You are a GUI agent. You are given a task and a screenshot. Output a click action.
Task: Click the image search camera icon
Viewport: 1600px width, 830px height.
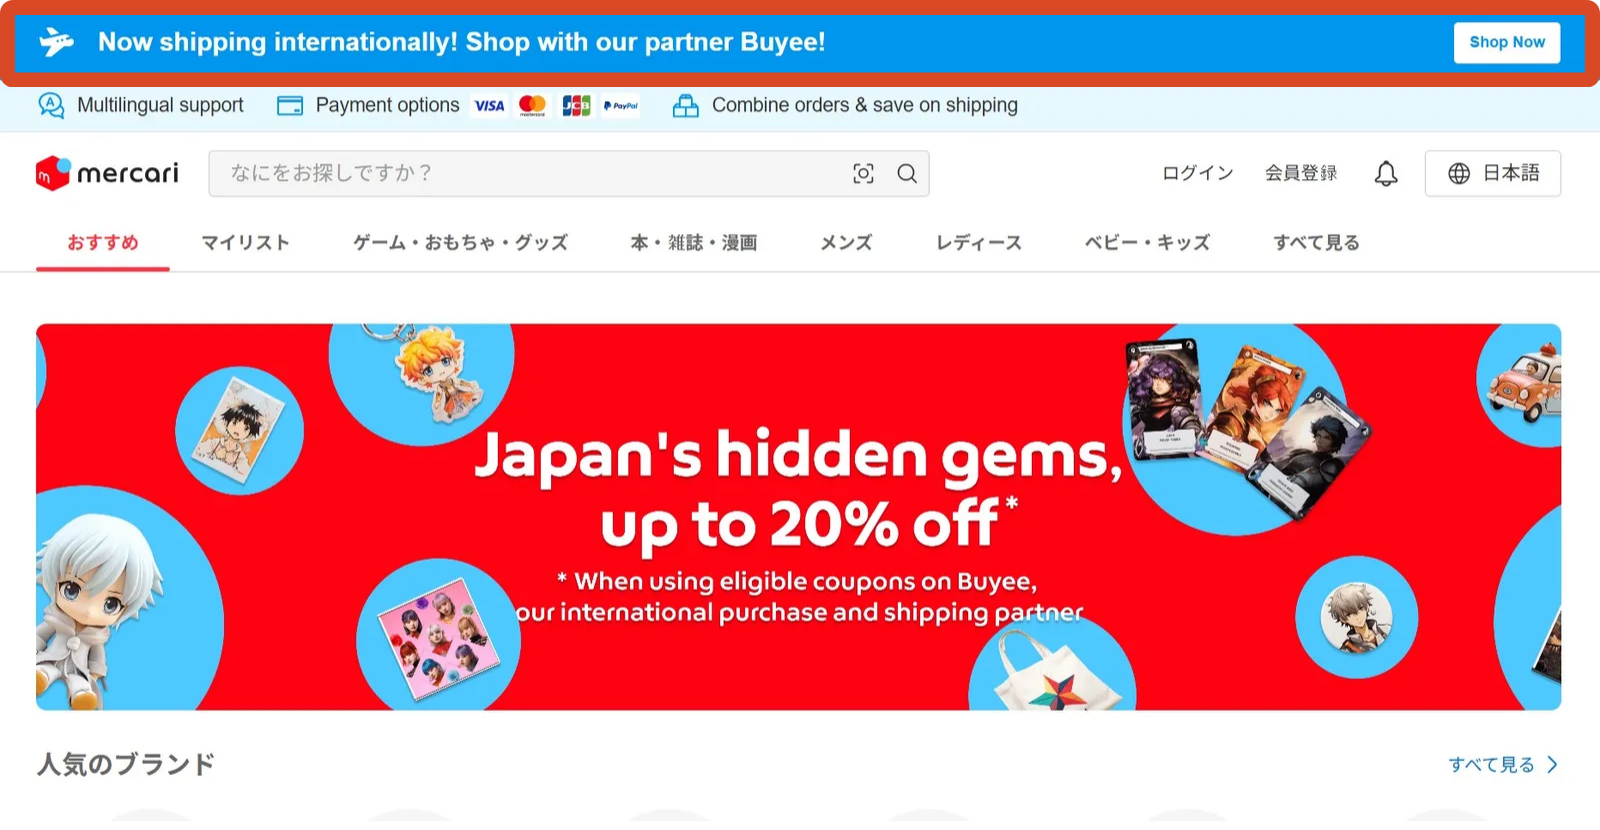coord(863,174)
